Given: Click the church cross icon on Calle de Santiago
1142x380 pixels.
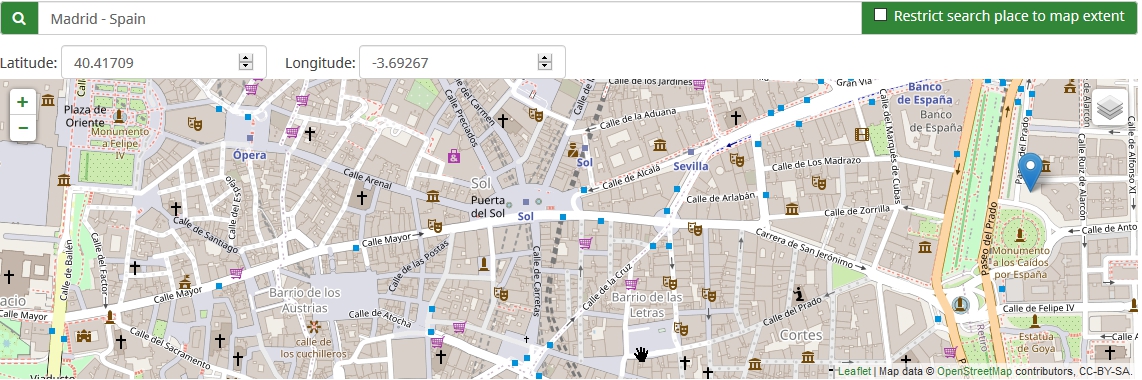Looking at the screenshot, I should tap(175, 209).
